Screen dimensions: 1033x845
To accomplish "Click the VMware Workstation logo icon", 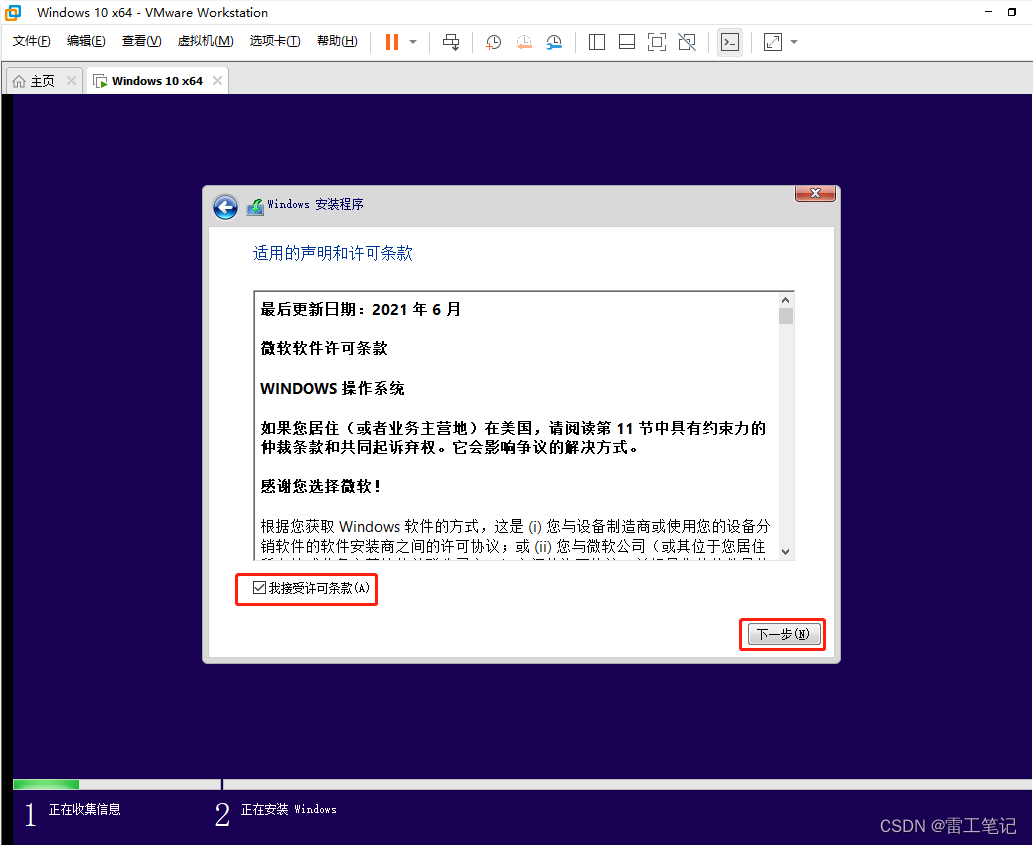I will (x=13, y=12).
